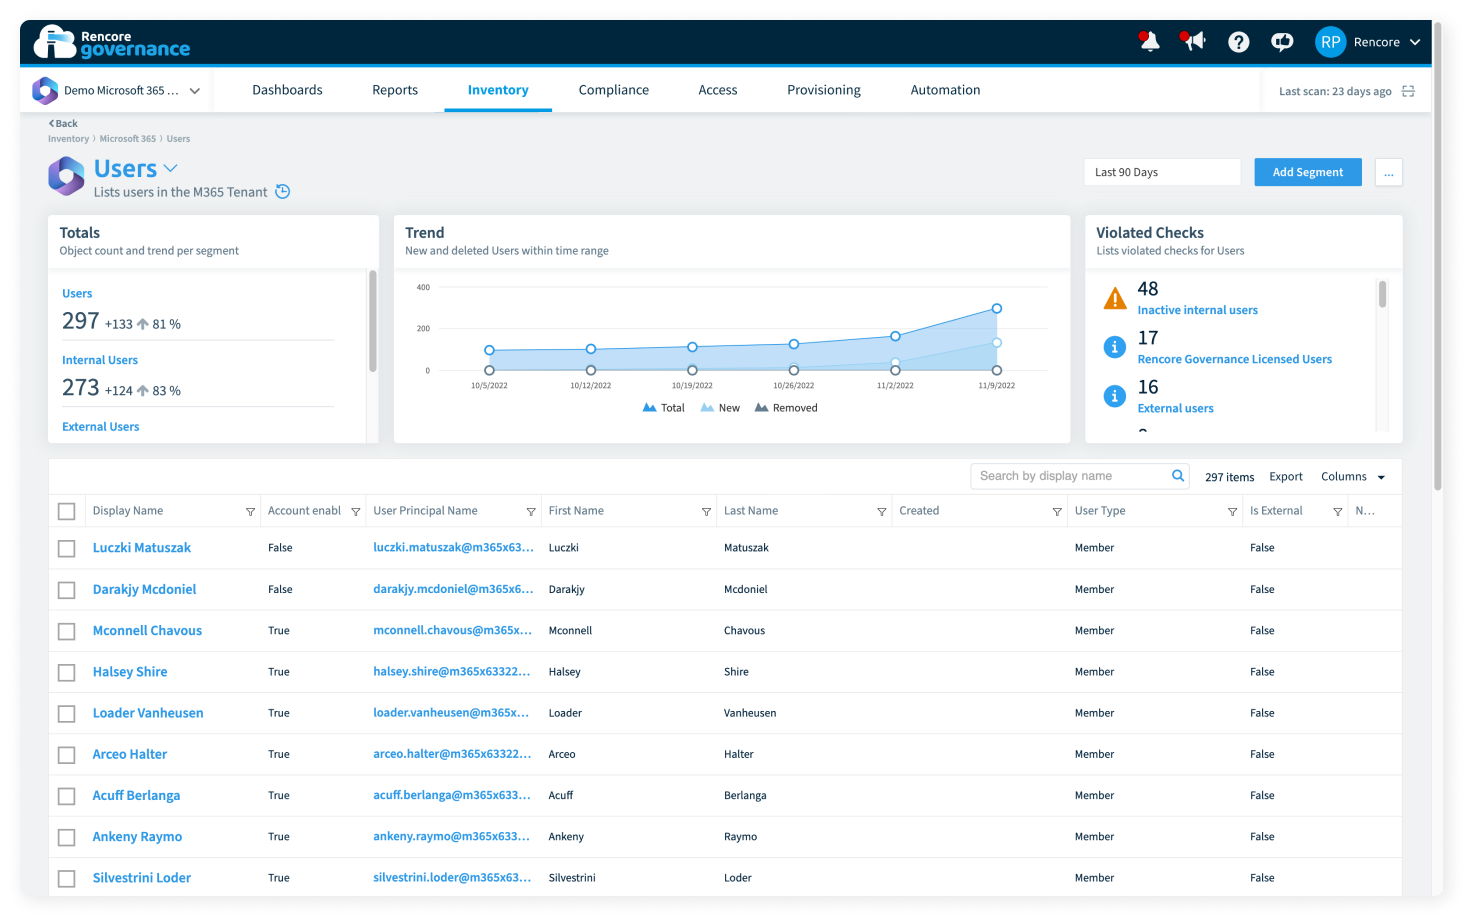Tick the checkbox for Arceo Halter

coord(67,755)
